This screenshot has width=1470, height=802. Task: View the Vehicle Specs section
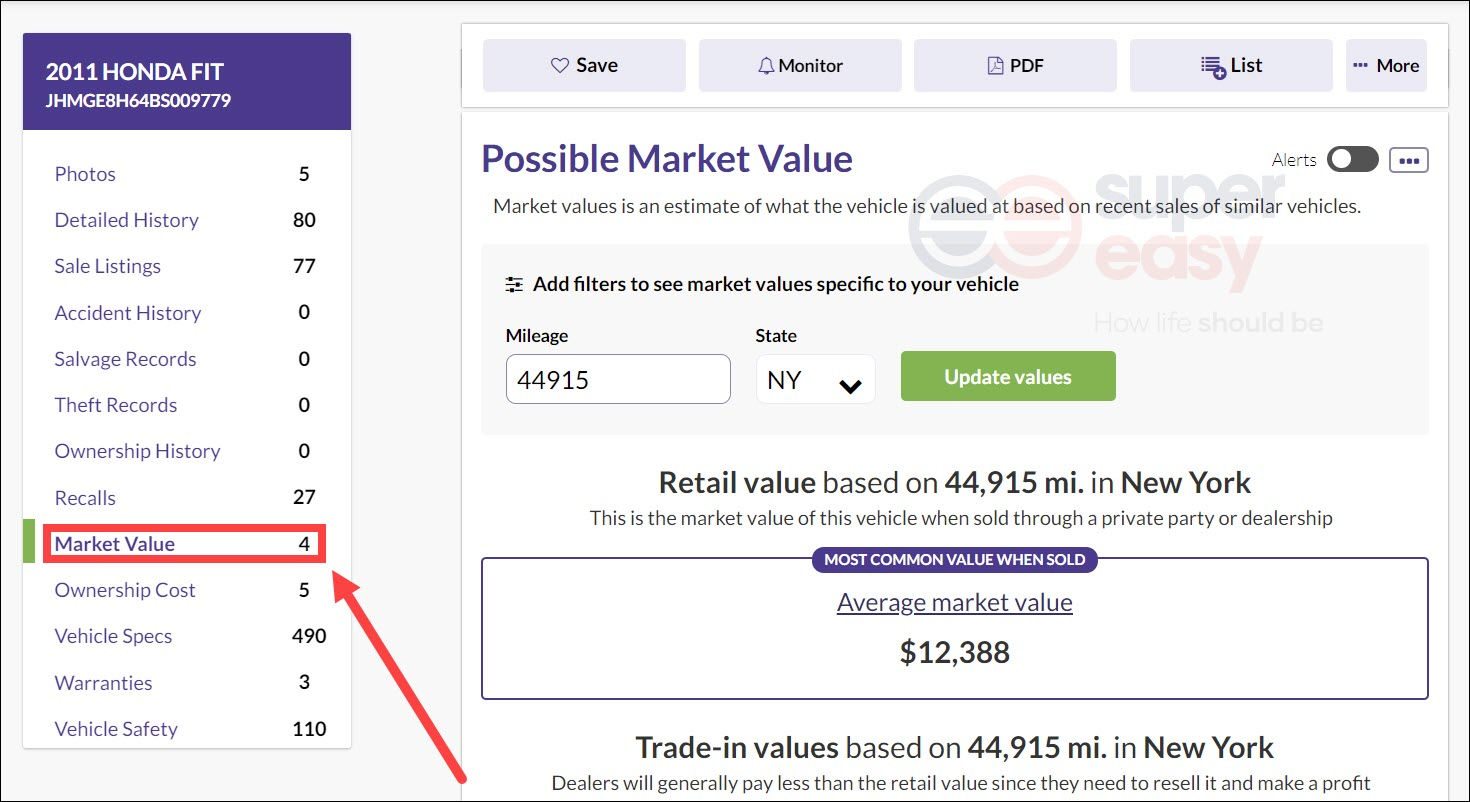(x=113, y=636)
